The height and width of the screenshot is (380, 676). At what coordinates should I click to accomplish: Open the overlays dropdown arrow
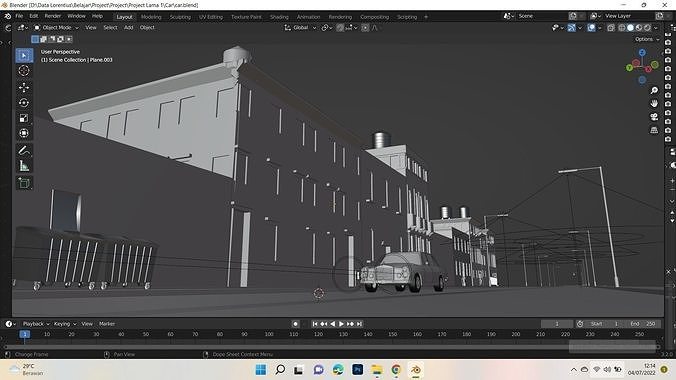tap(600, 28)
